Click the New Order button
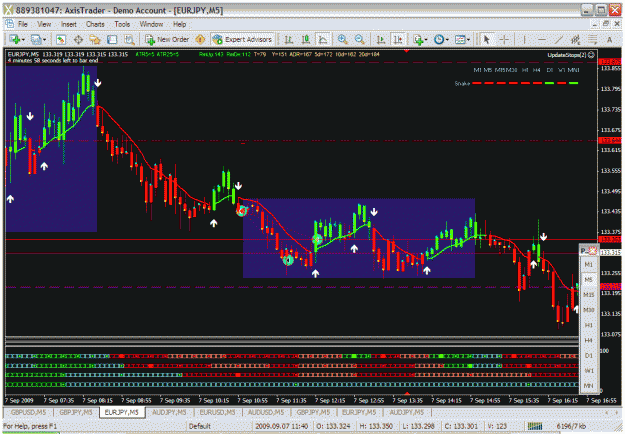 point(167,39)
